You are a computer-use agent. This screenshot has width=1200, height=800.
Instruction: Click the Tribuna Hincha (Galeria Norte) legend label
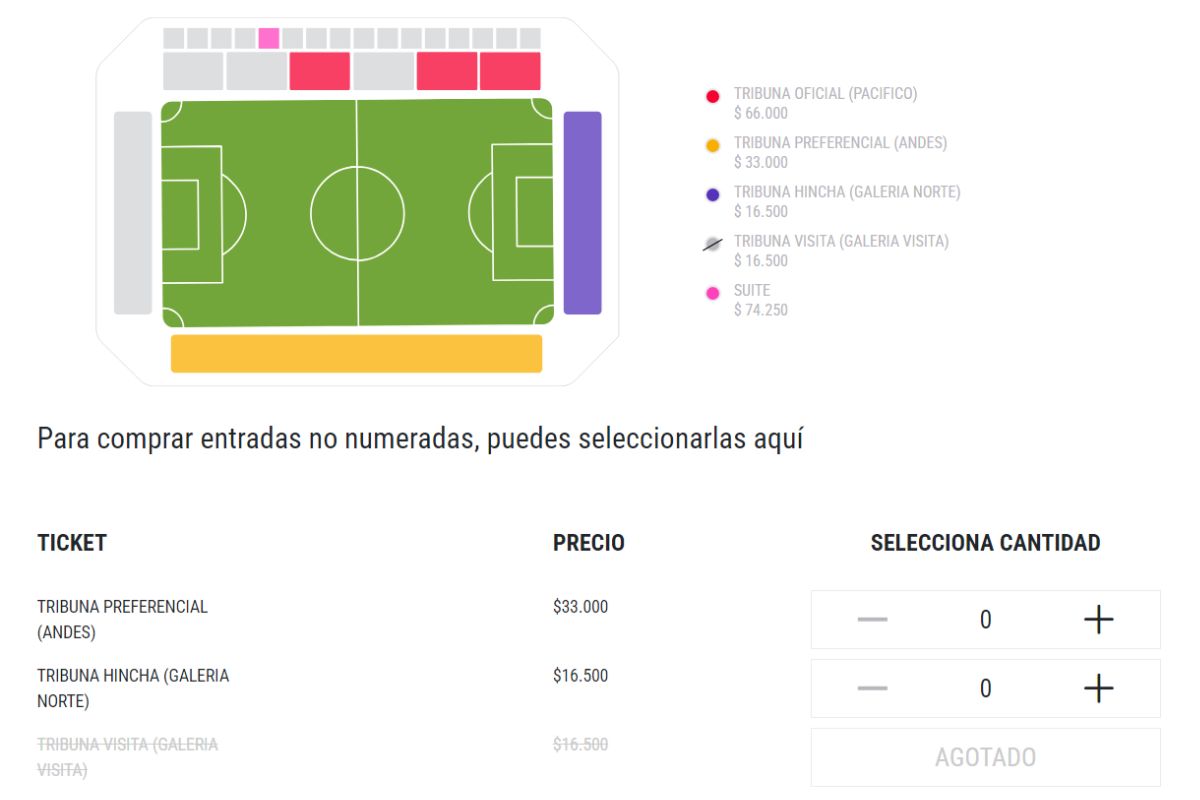(x=846, y=192)
